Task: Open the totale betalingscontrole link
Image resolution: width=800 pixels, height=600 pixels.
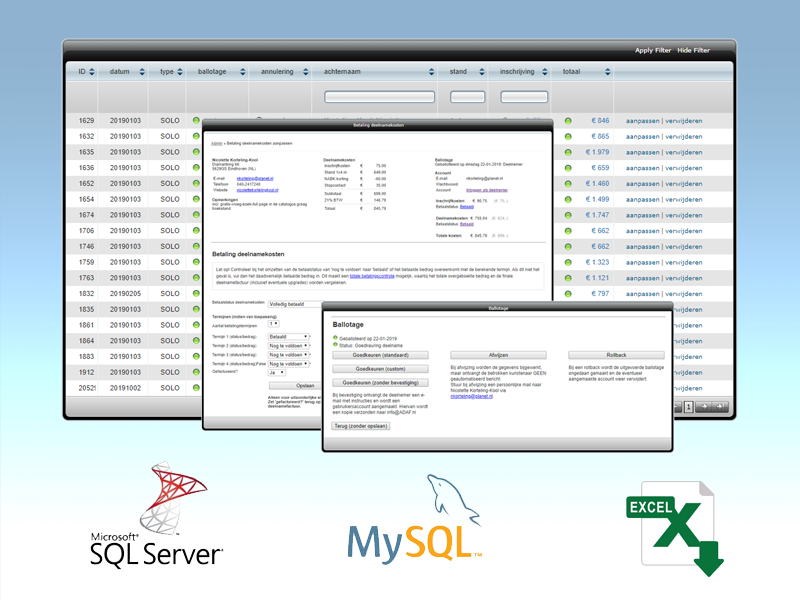Action: 372,276
